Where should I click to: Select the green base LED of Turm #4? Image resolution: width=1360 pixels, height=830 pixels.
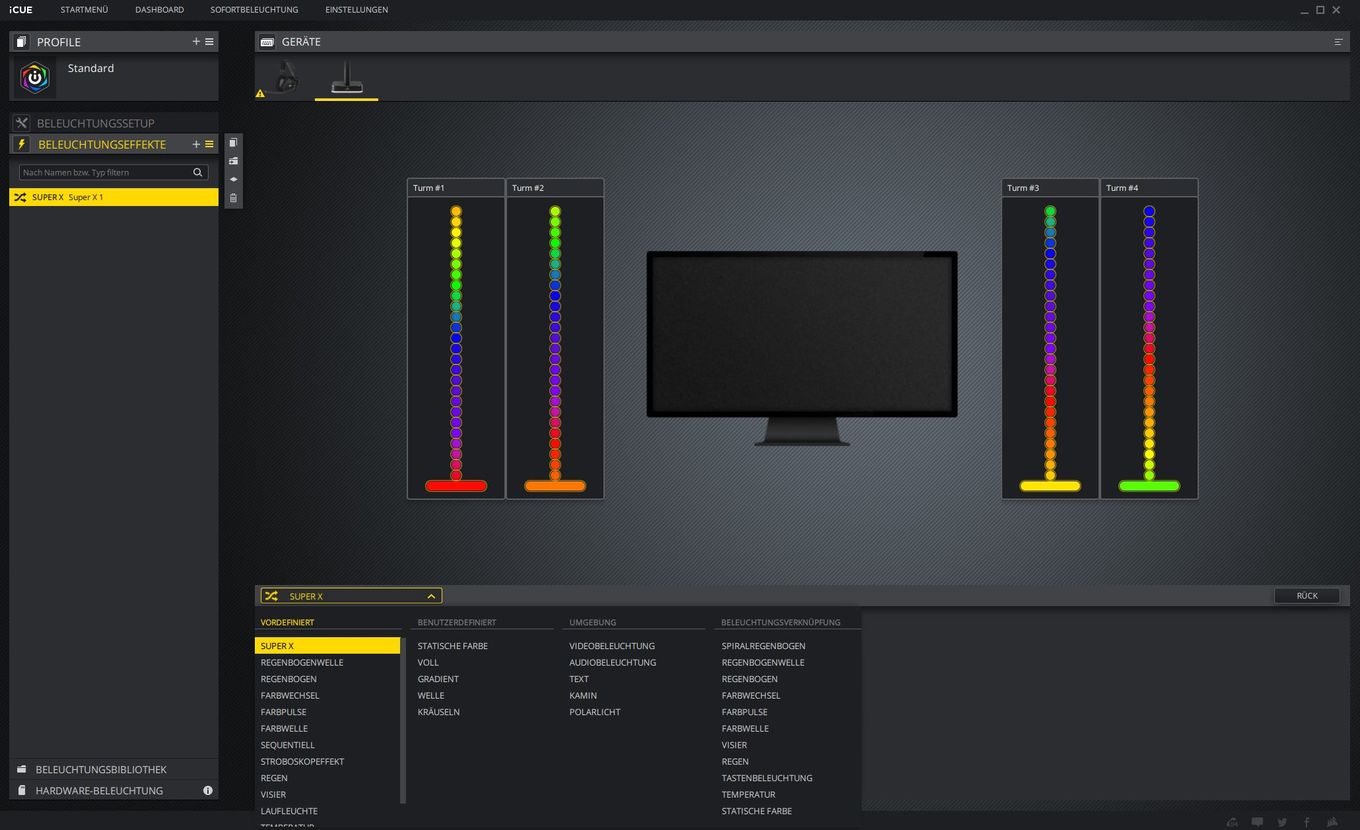[x=1149, y=486]
